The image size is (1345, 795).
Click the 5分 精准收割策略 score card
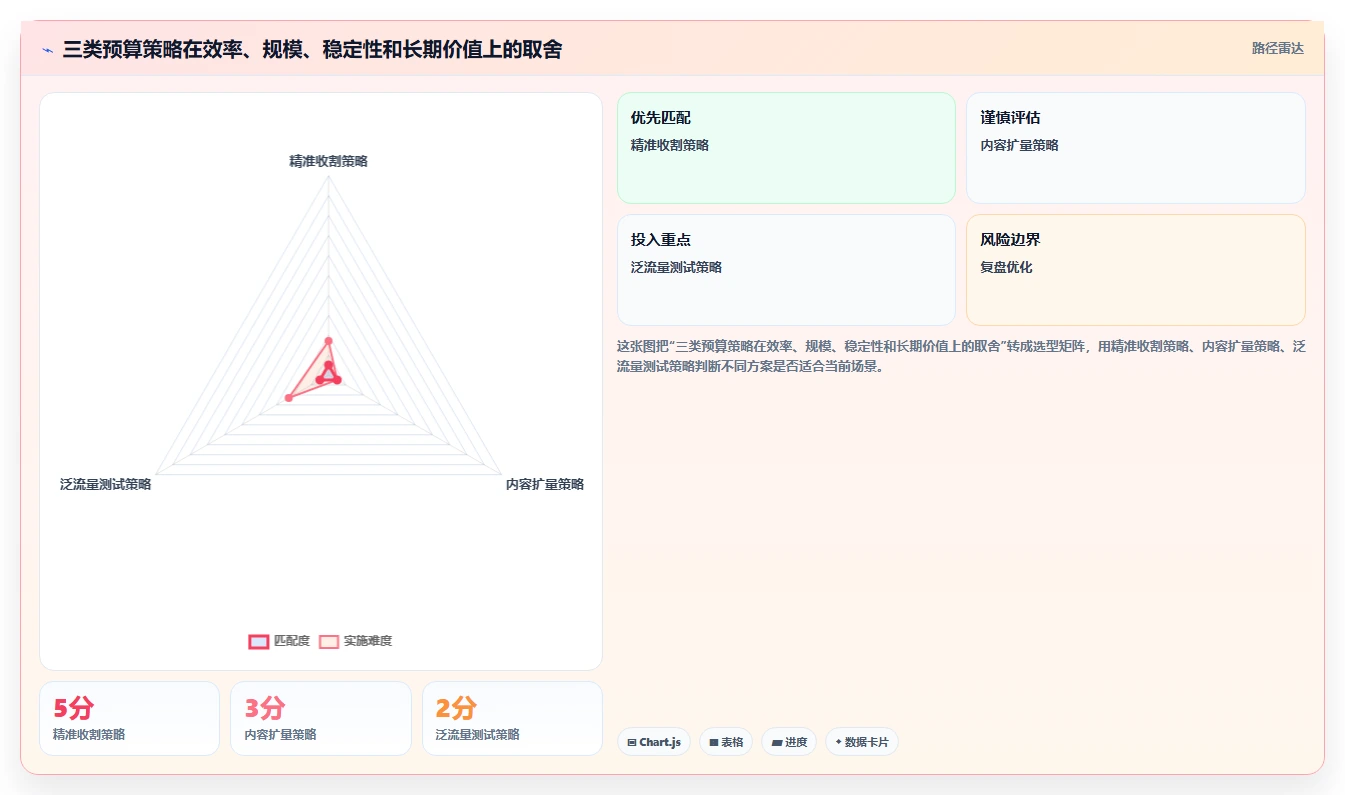pyautogui.click(x=129, y=719)
